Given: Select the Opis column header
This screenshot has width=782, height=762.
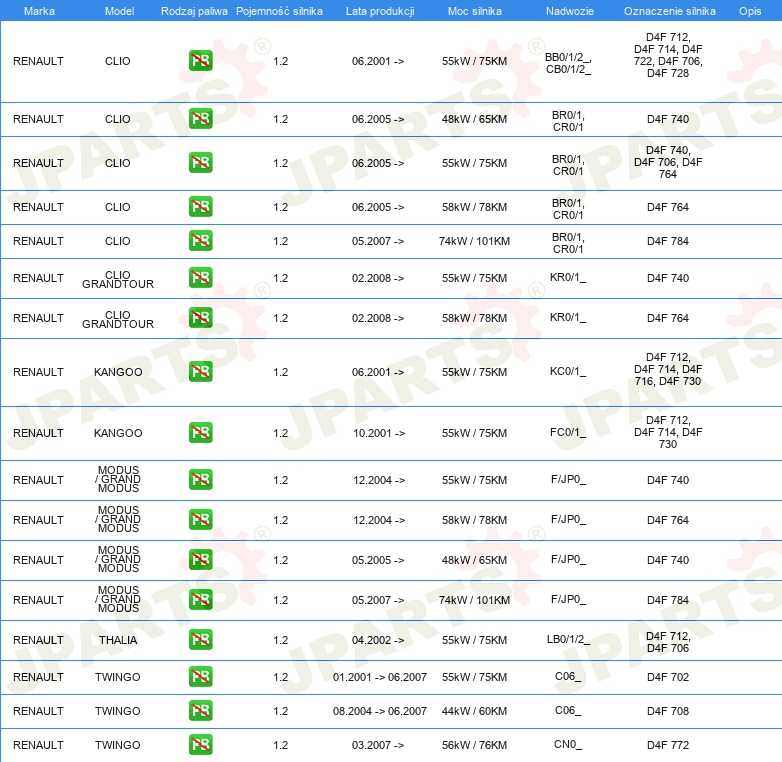Looking at the screenshot, I should (750, 11).
